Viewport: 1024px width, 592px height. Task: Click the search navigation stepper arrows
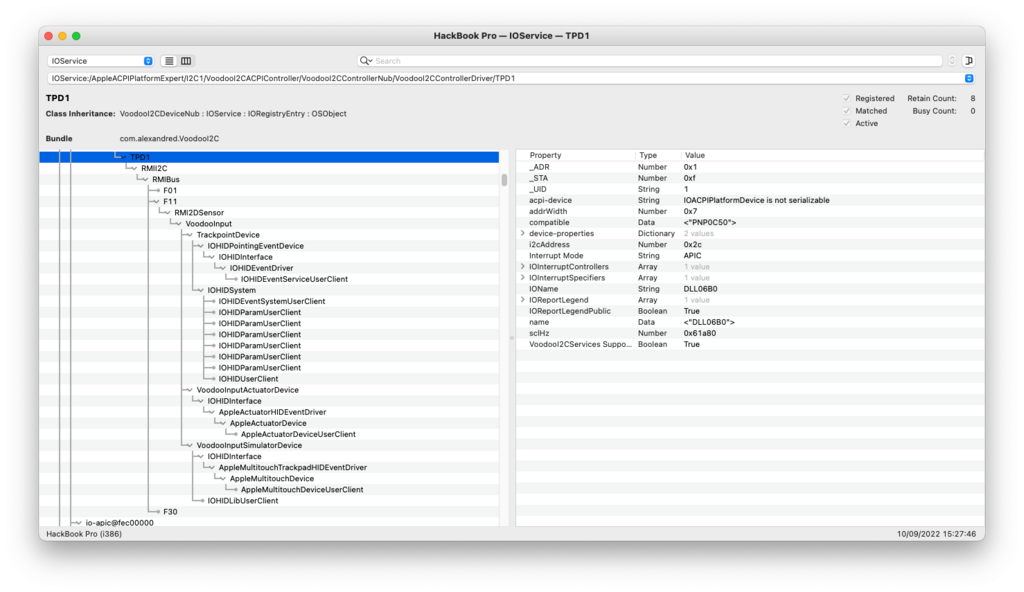952,61
